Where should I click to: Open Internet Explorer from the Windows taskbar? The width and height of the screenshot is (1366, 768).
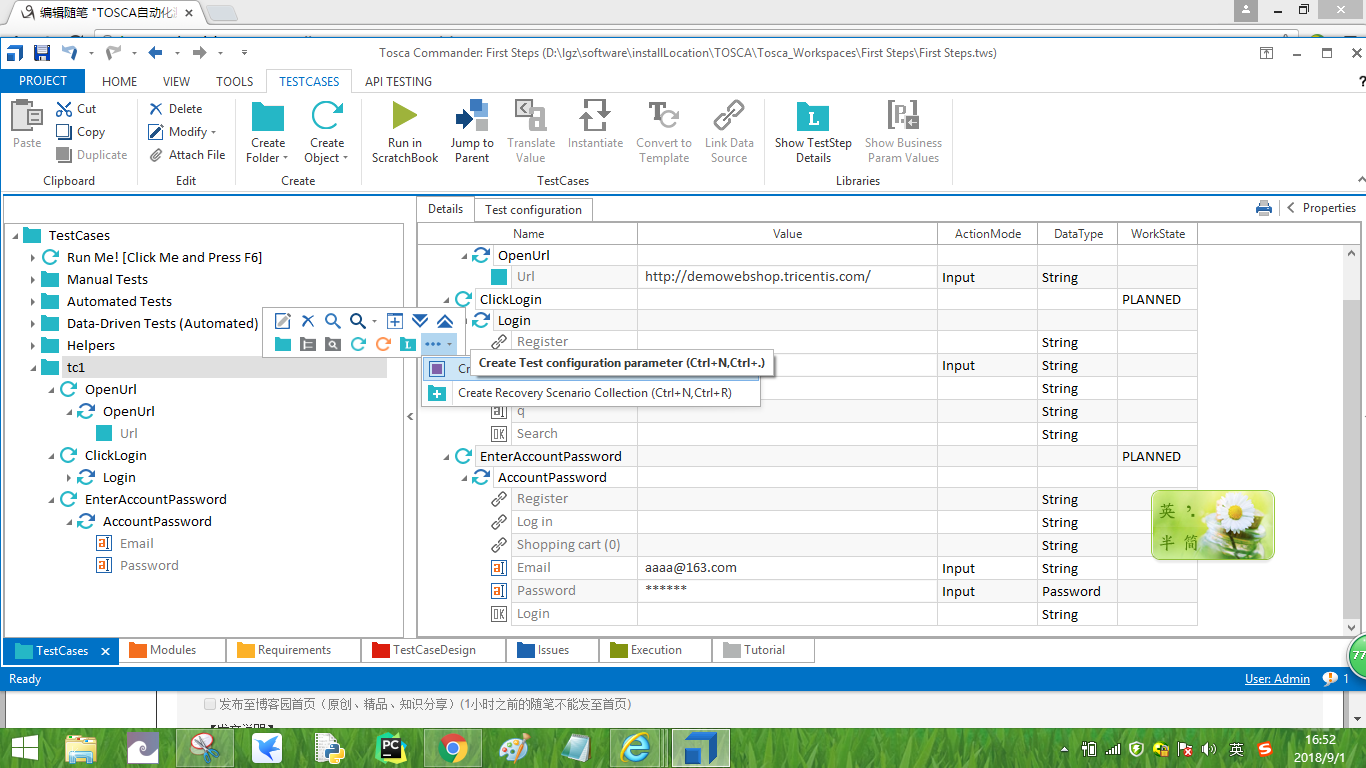(637, 748)
